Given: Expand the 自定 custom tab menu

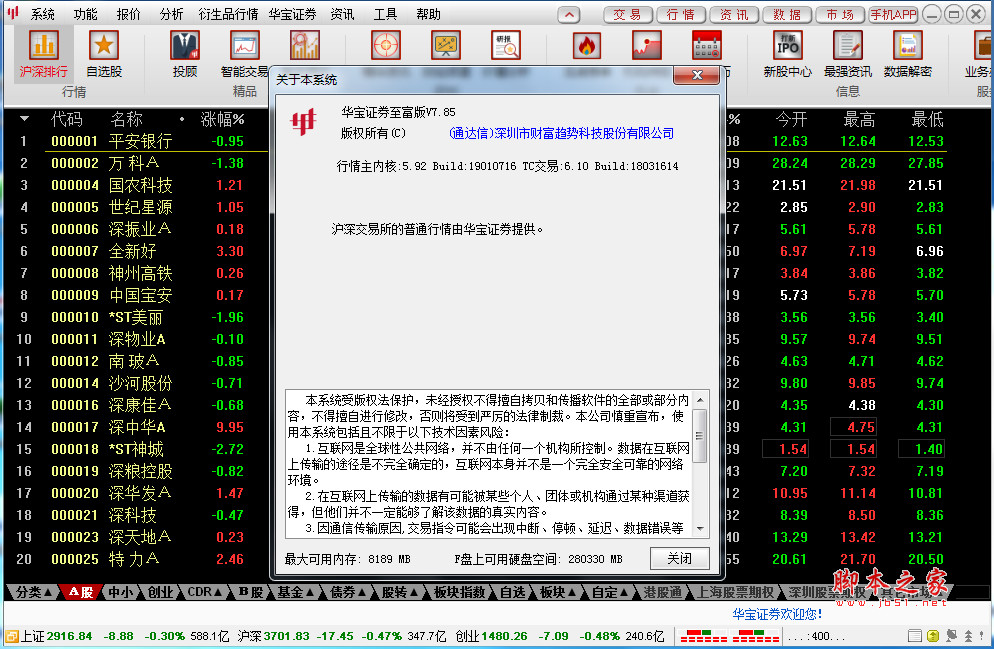Looking at the screenshot, I should 610,592.
